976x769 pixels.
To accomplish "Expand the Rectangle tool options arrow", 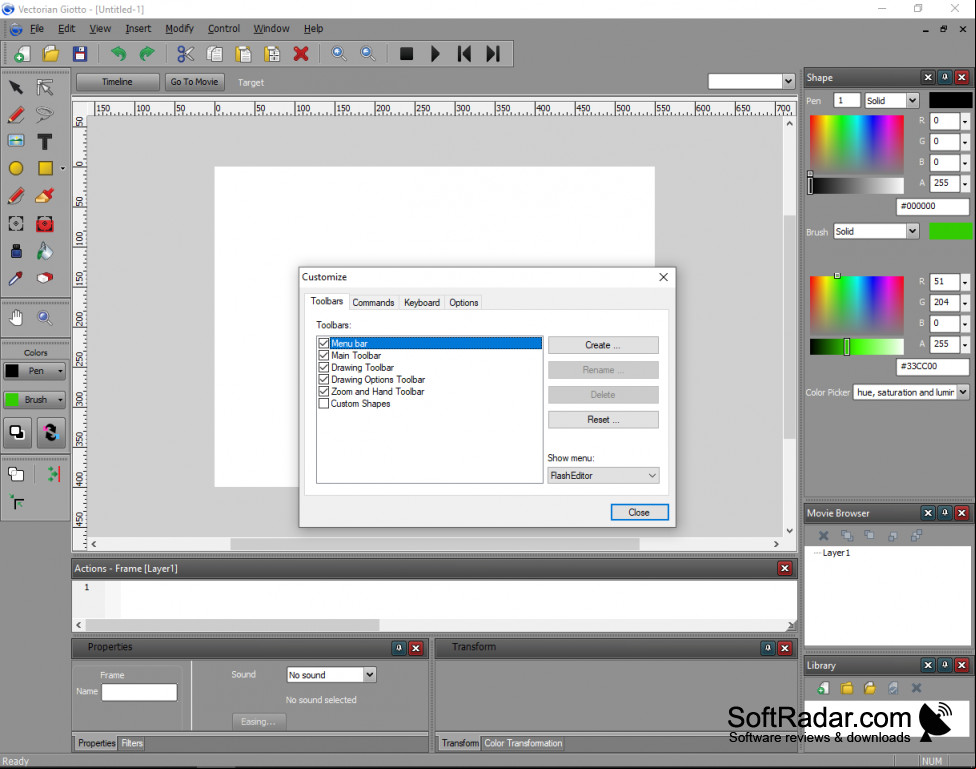I will 62,168.
